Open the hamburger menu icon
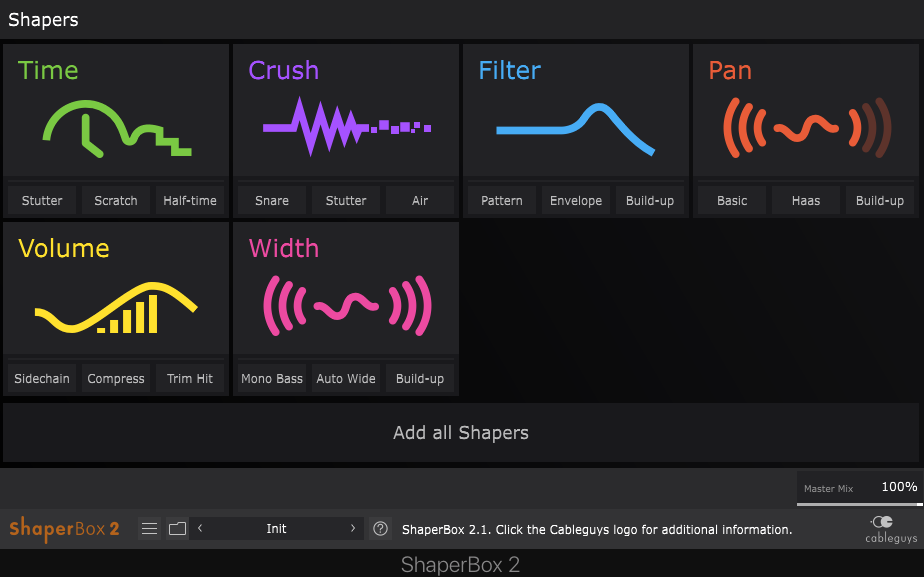The image size is (924, 577). point(150,529)
